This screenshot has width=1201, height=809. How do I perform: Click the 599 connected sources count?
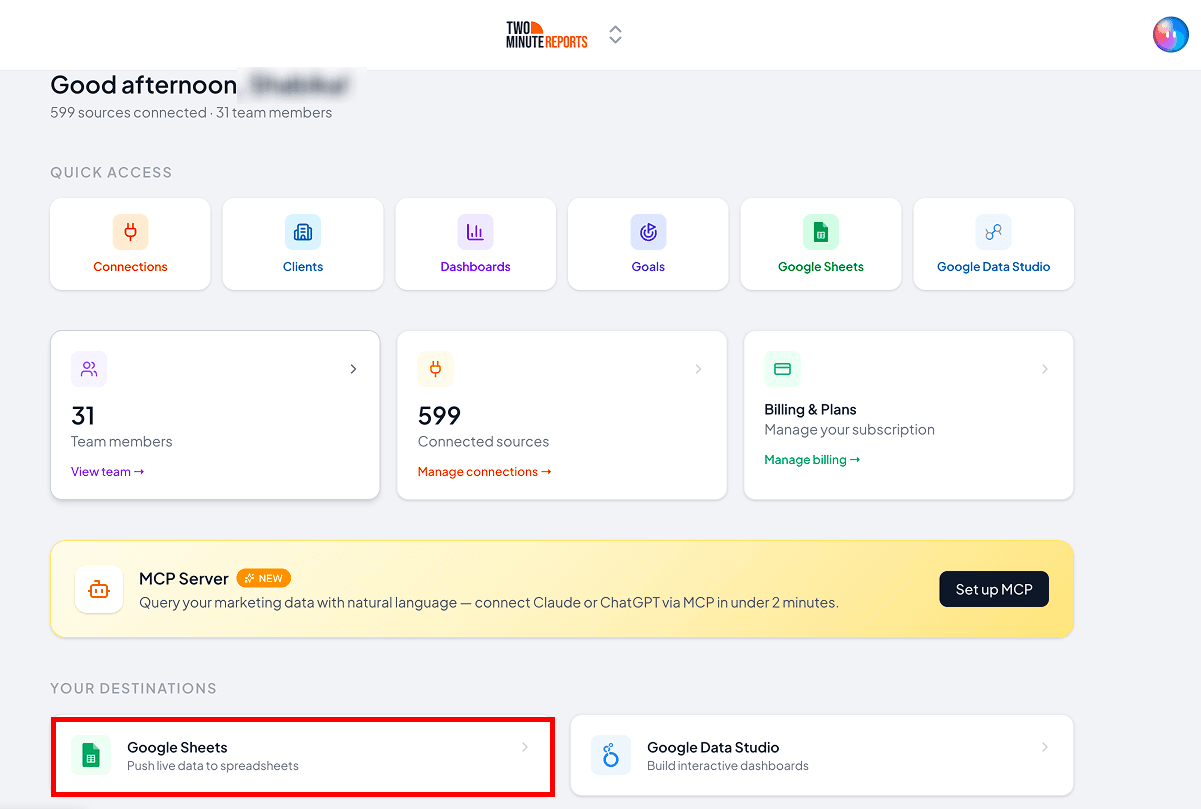click(x=440, y=415)
